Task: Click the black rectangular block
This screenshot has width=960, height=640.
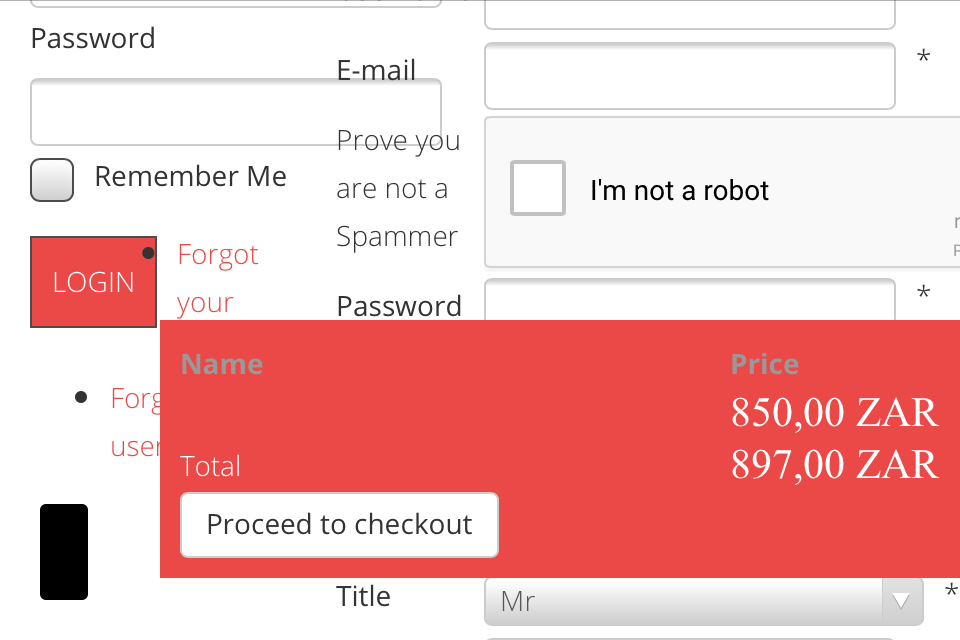Action: click(64, 552)
